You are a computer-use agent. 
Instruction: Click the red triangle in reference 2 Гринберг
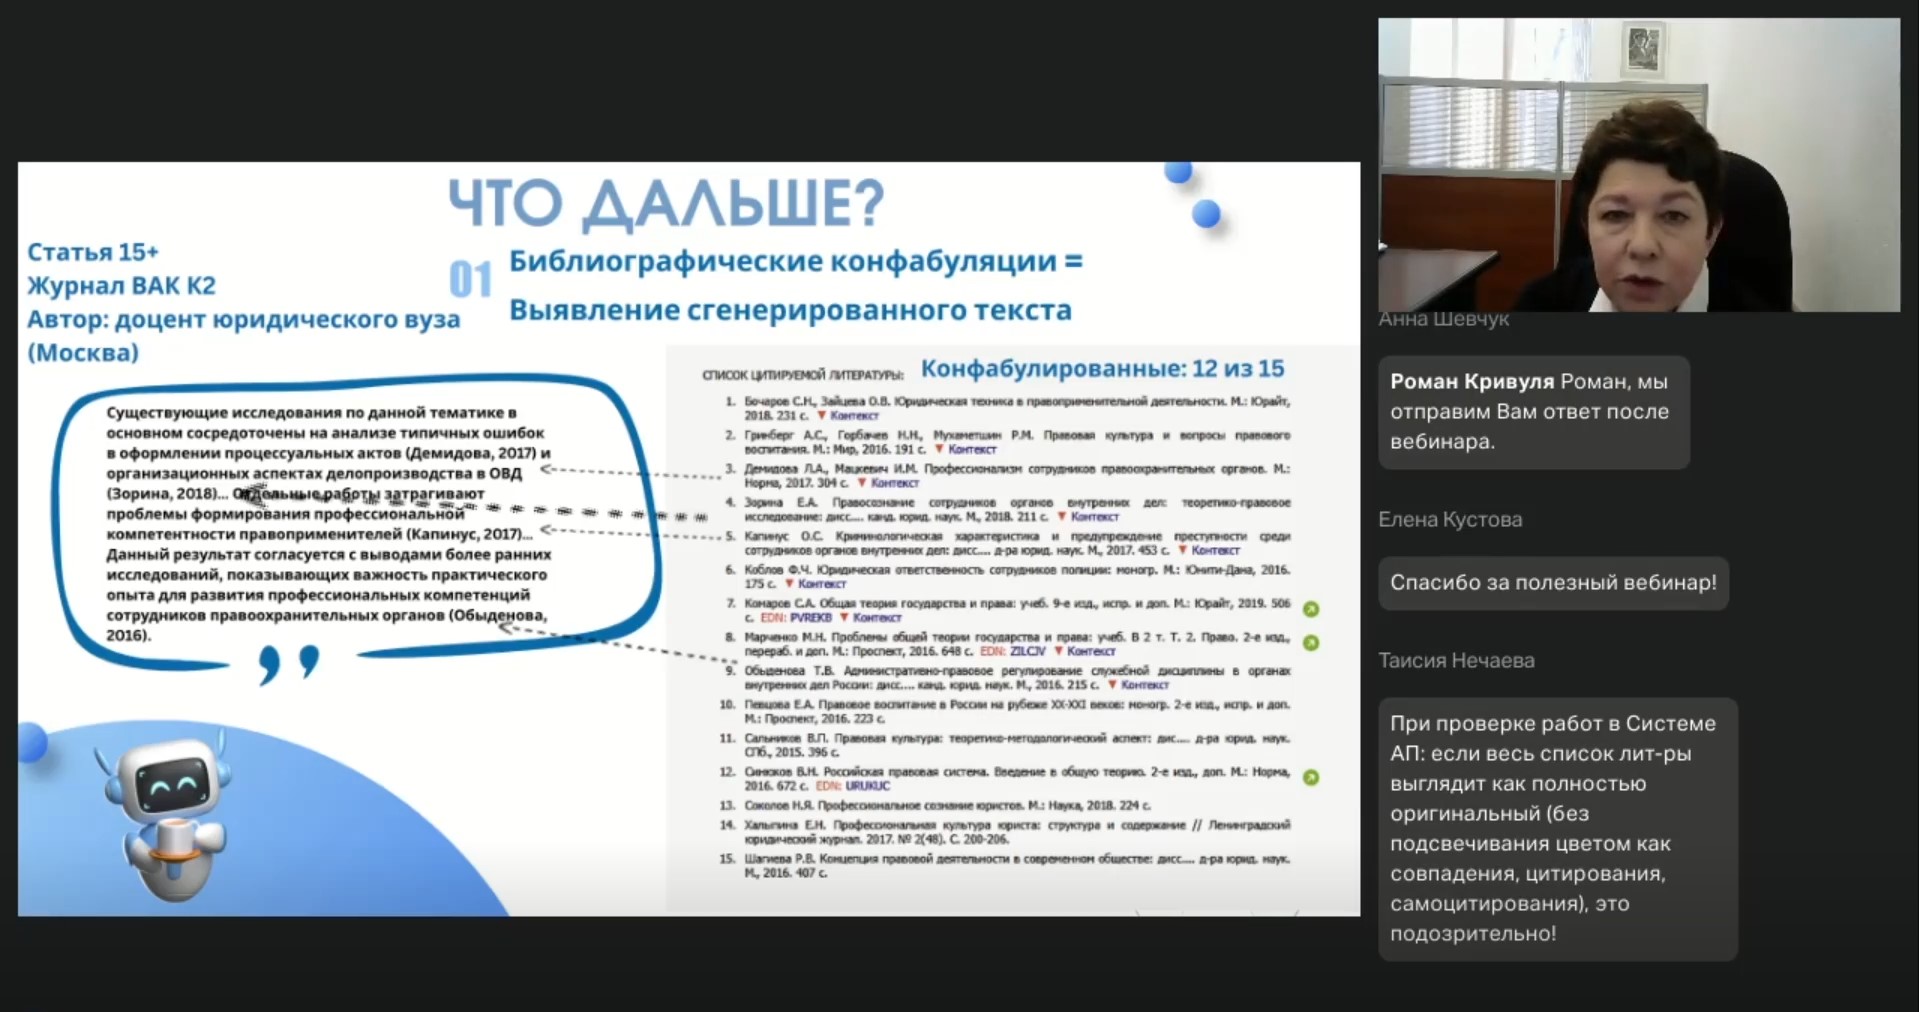(x=938, y=450)
